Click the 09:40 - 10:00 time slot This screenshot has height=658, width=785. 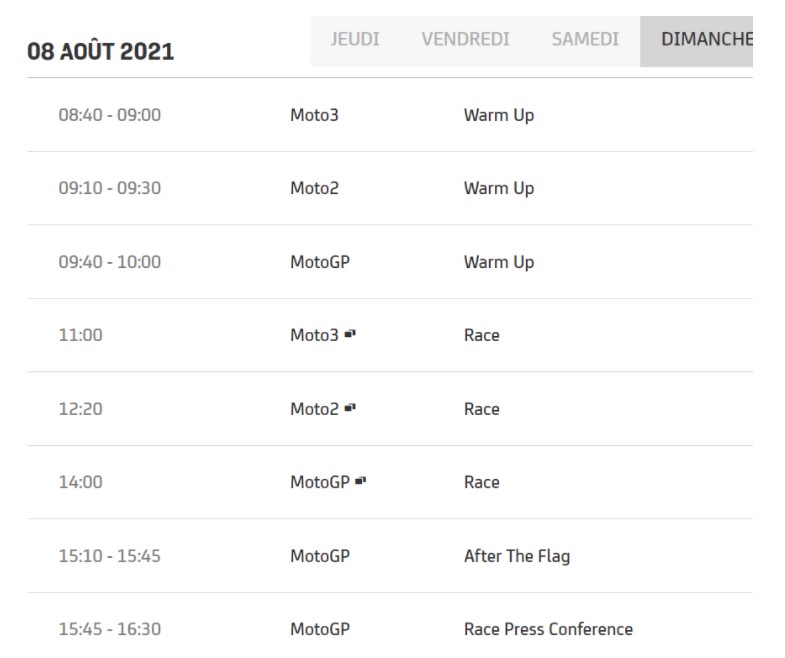pyautogui.click(x=110, y=262)
